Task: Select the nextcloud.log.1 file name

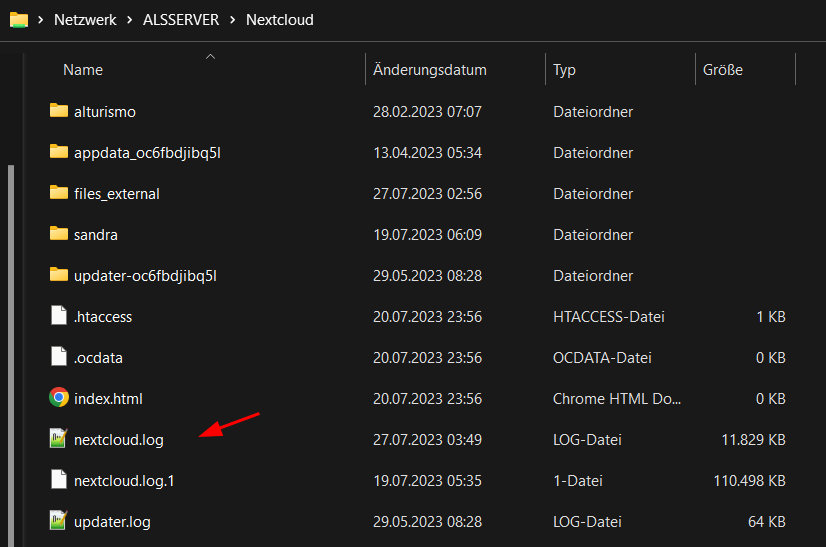Action: tap(124, 481)
